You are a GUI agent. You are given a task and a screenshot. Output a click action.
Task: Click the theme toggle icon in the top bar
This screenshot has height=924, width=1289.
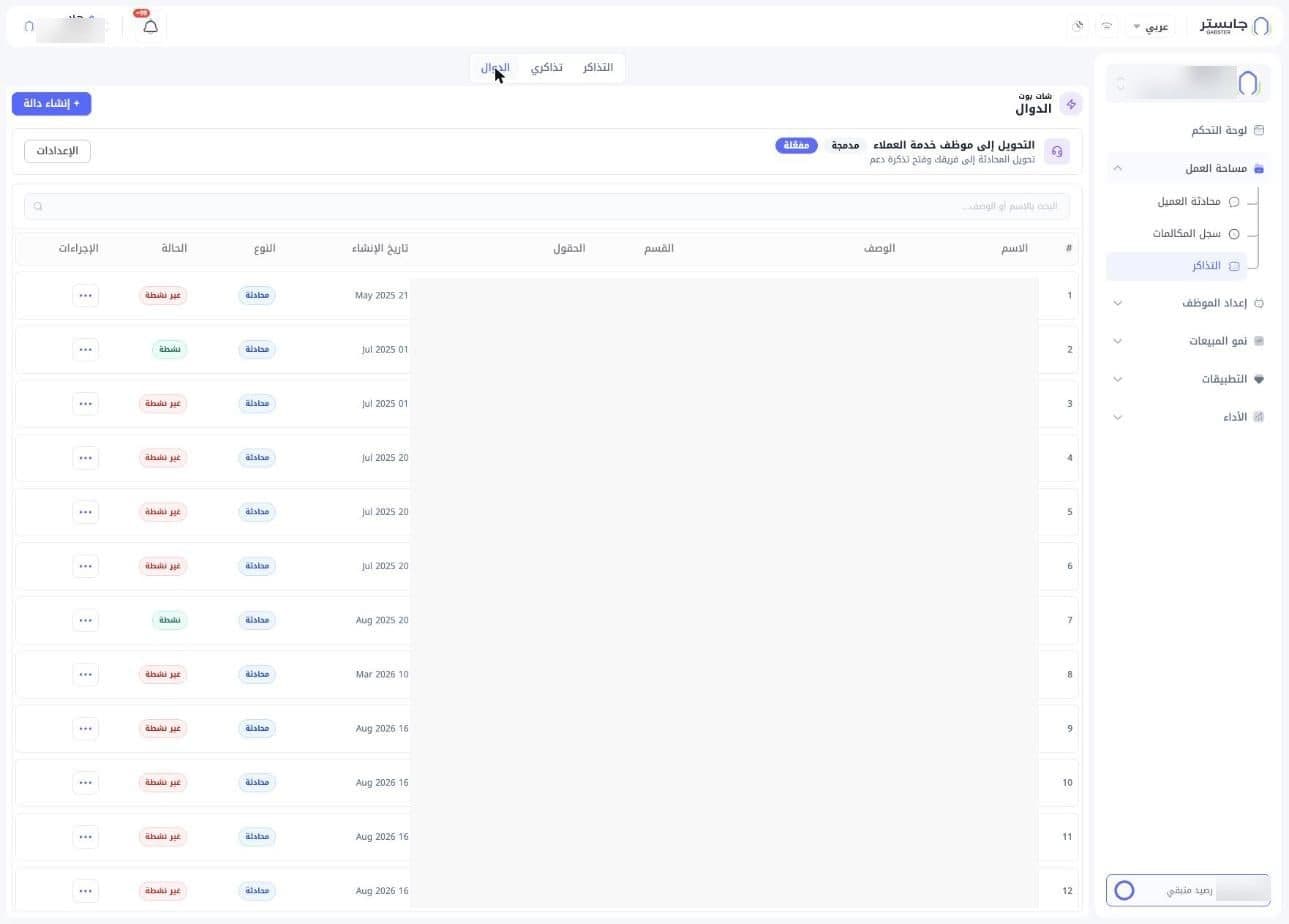[1077, 26]
